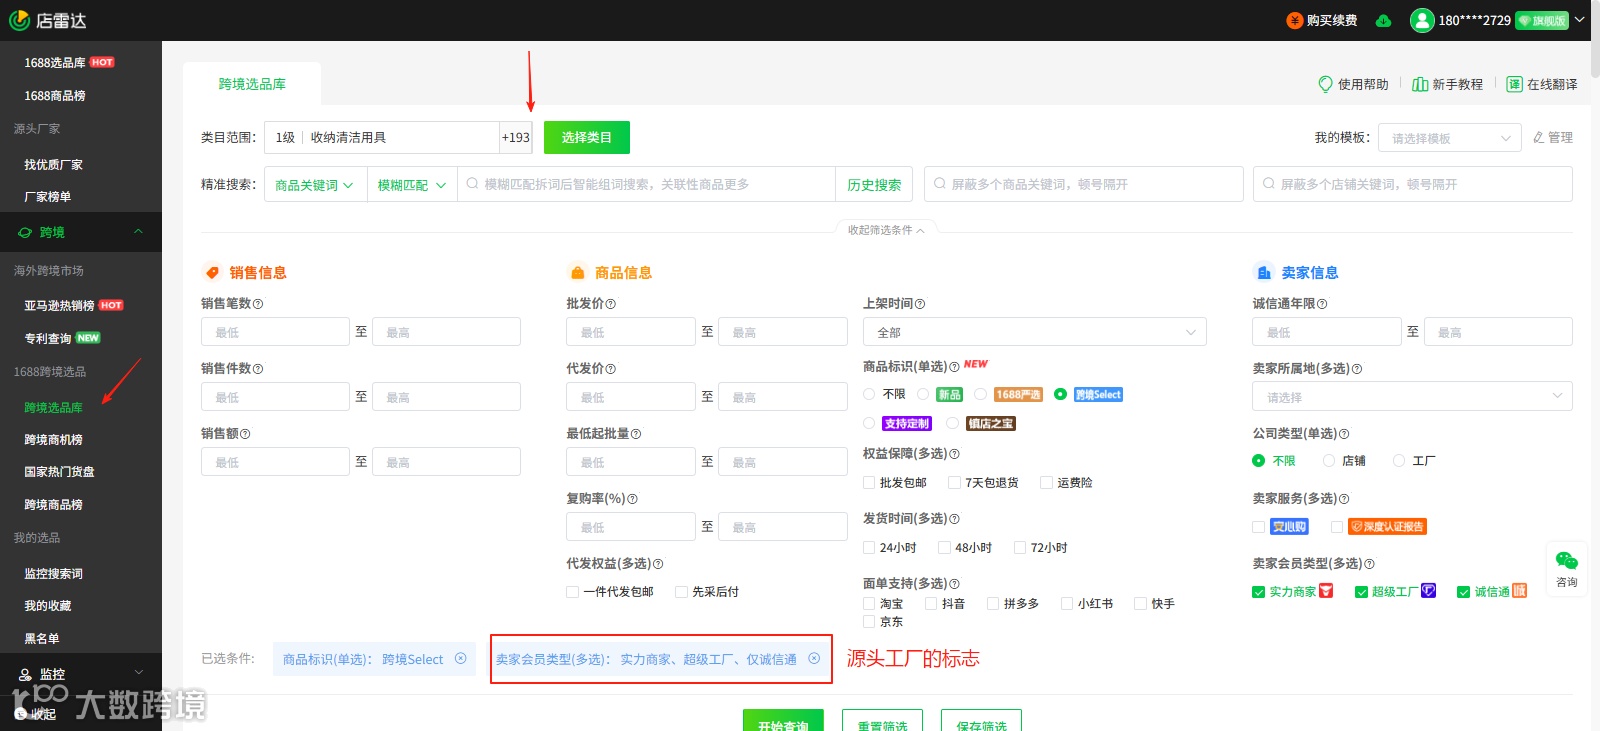The width and height of the screenshot is (1600, 731).
Task: Click the 跨境 sidebar section icon
Action: [25, 233]
